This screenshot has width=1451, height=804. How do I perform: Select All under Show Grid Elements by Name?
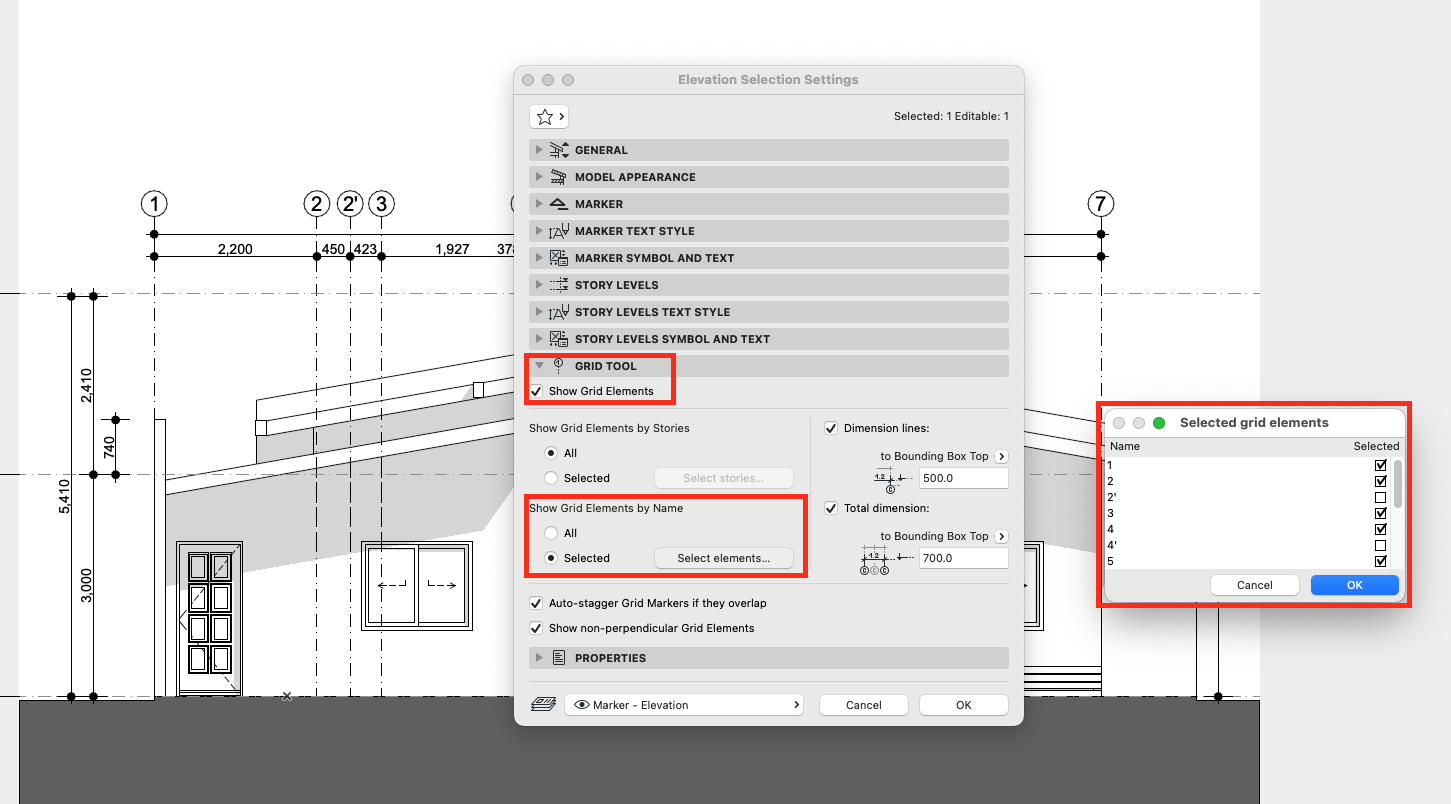(x=550, y=532)
